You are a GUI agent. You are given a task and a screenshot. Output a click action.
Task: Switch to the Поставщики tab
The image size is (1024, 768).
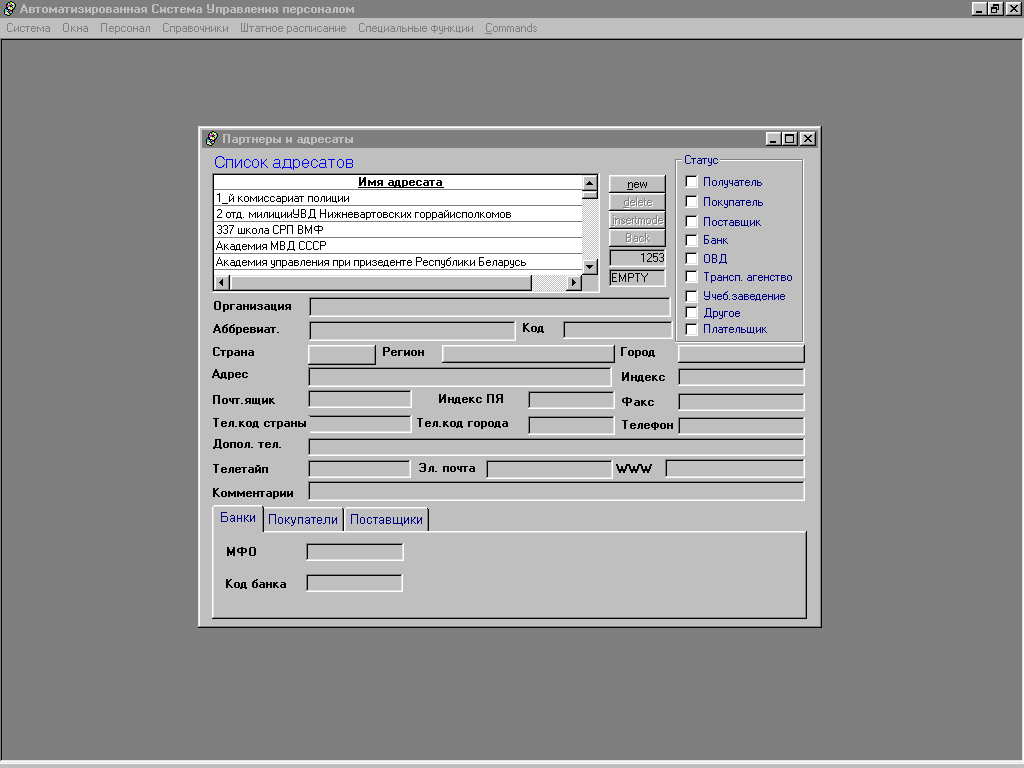(x=387, y=520)
